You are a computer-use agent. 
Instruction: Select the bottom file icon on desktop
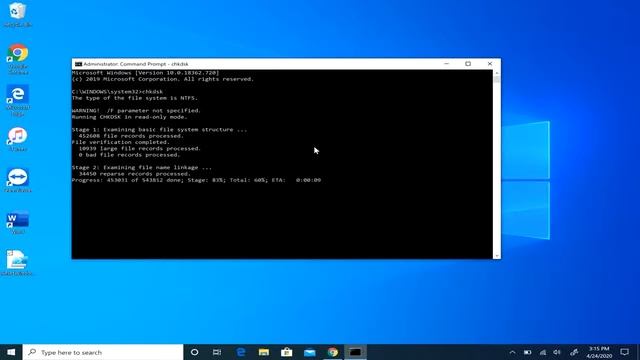[x=17, y=263]
